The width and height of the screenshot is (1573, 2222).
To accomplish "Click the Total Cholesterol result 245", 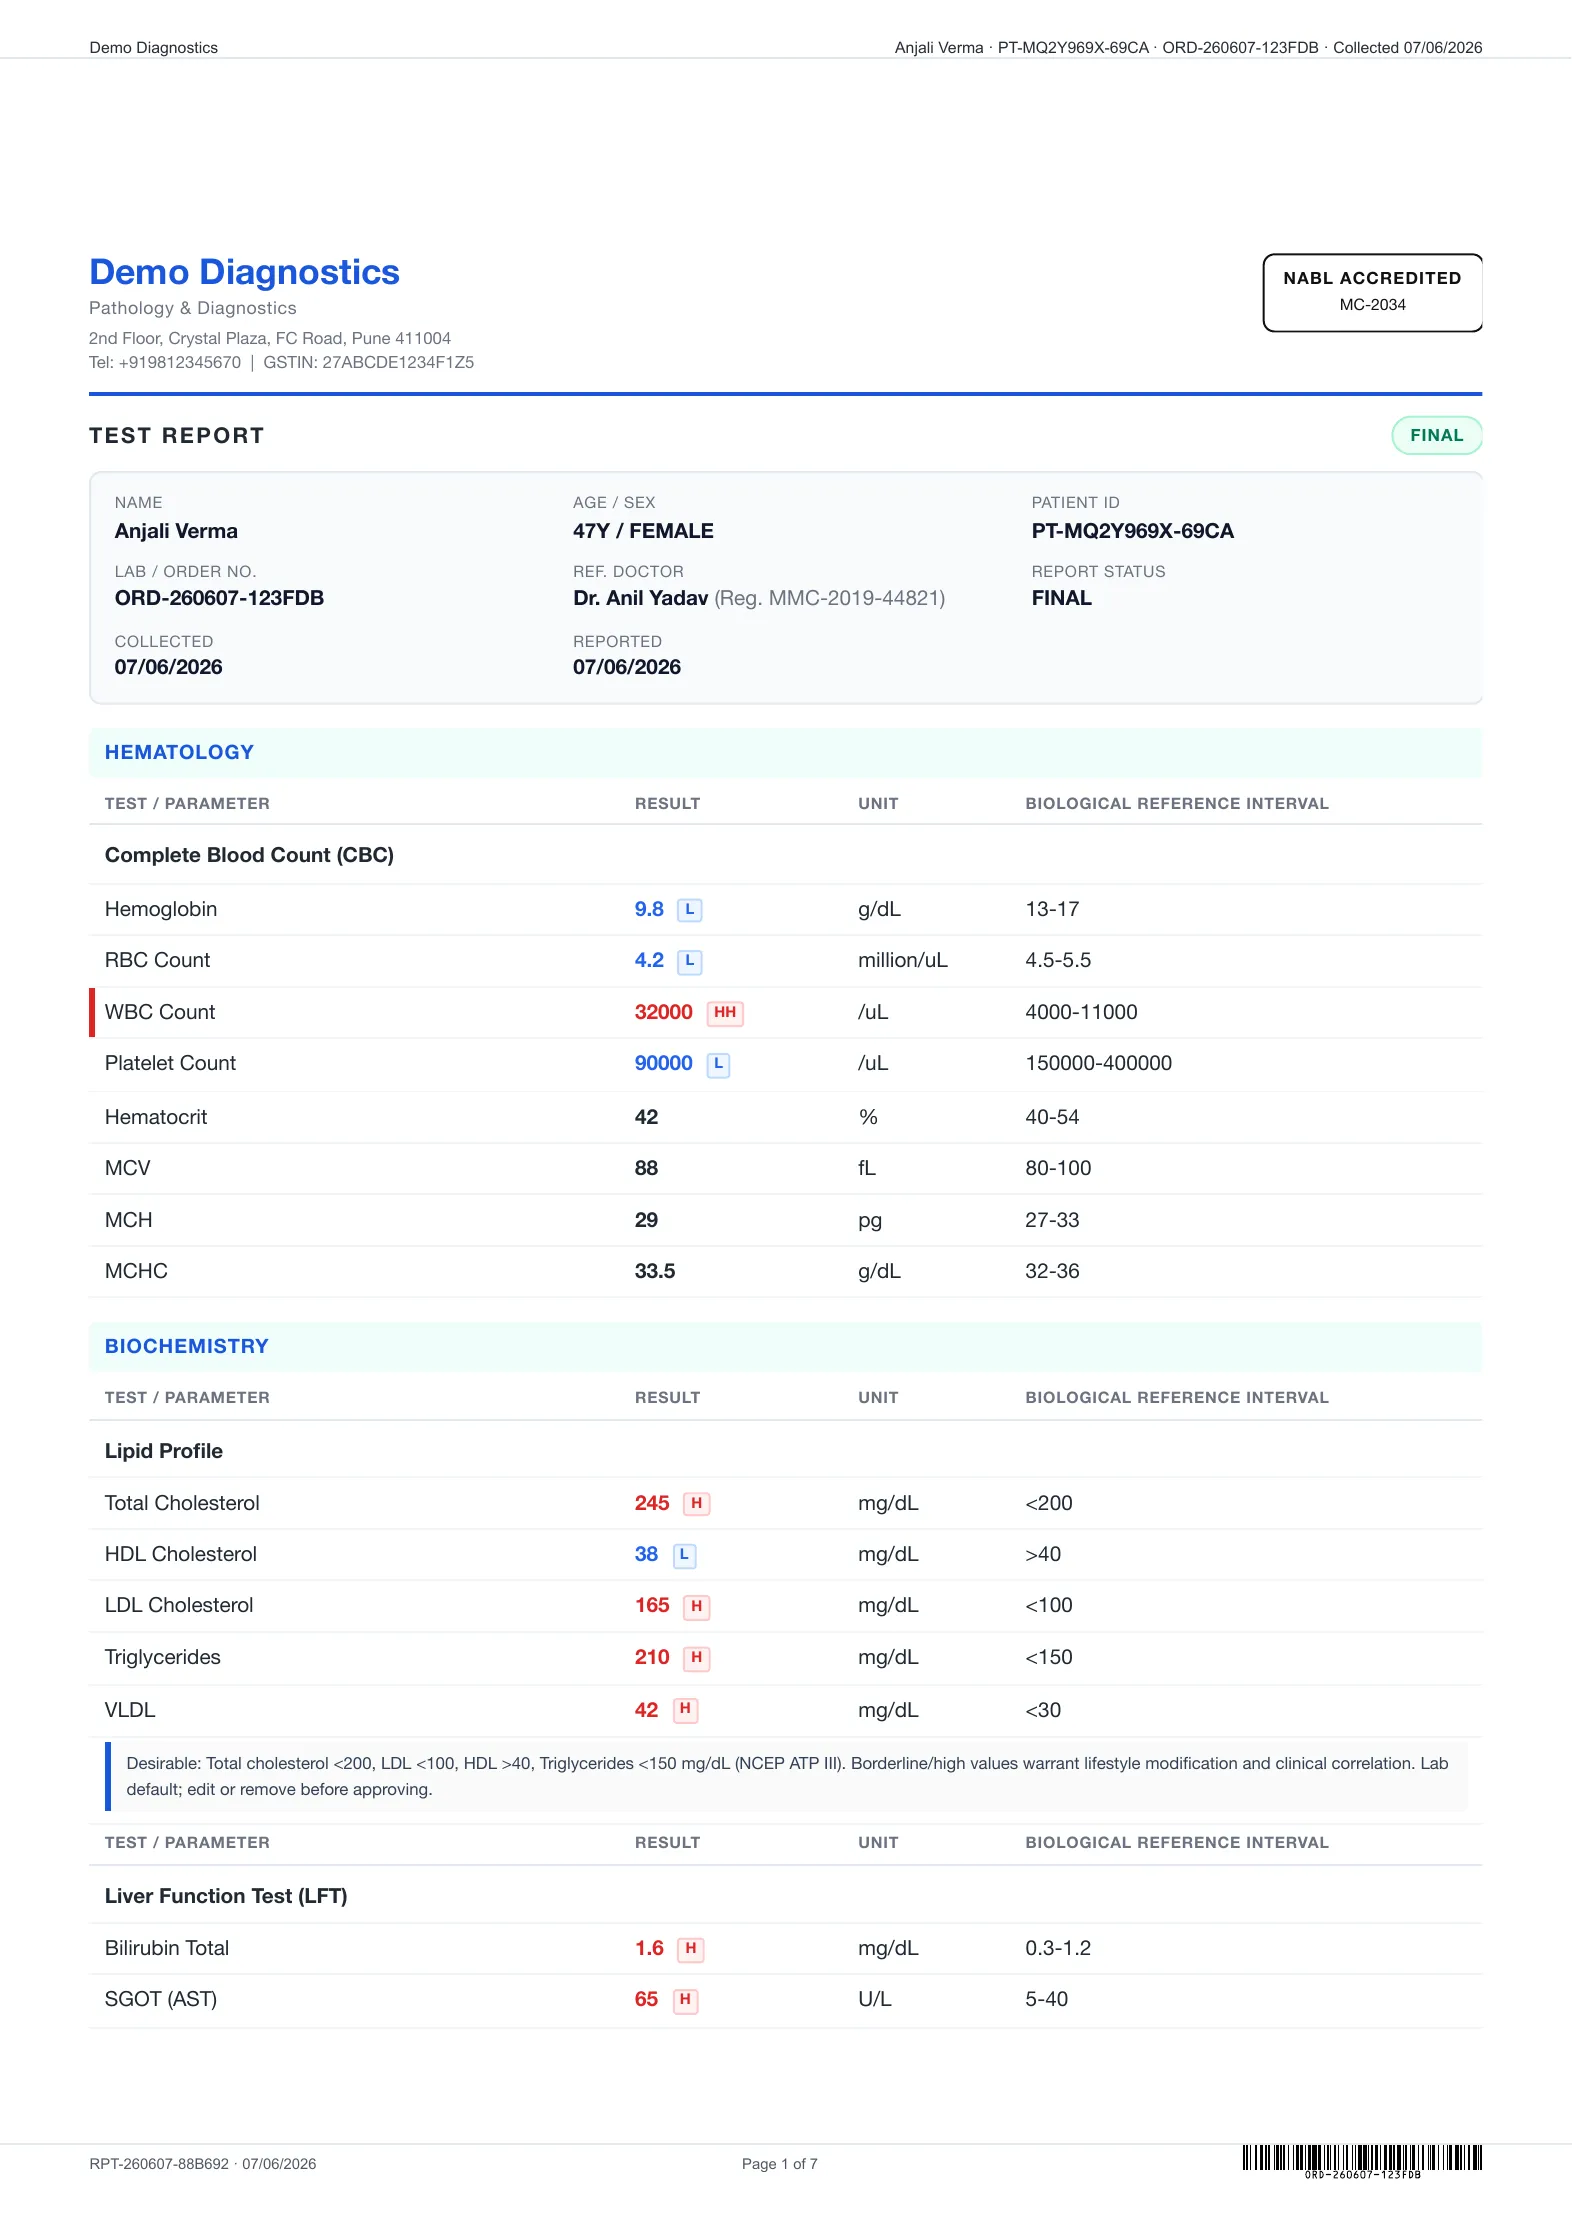I will 652,1503.
